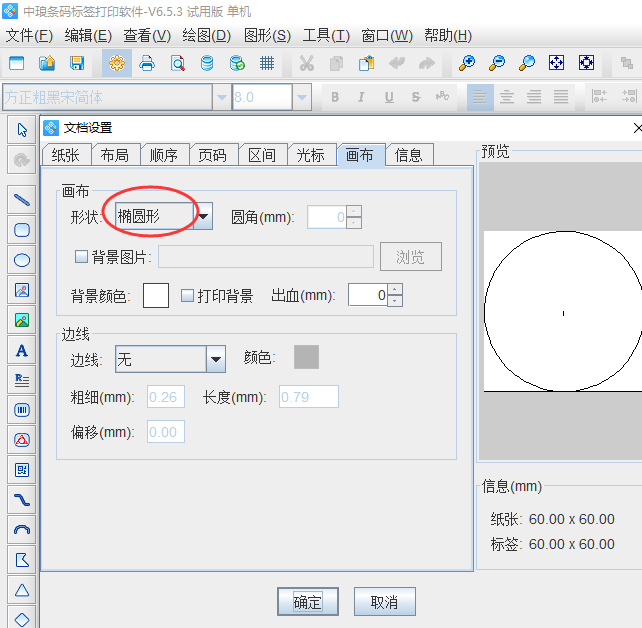Click the zoom in magnifier icon
This screenshot has height=628, width=642.
pos(467,63)
